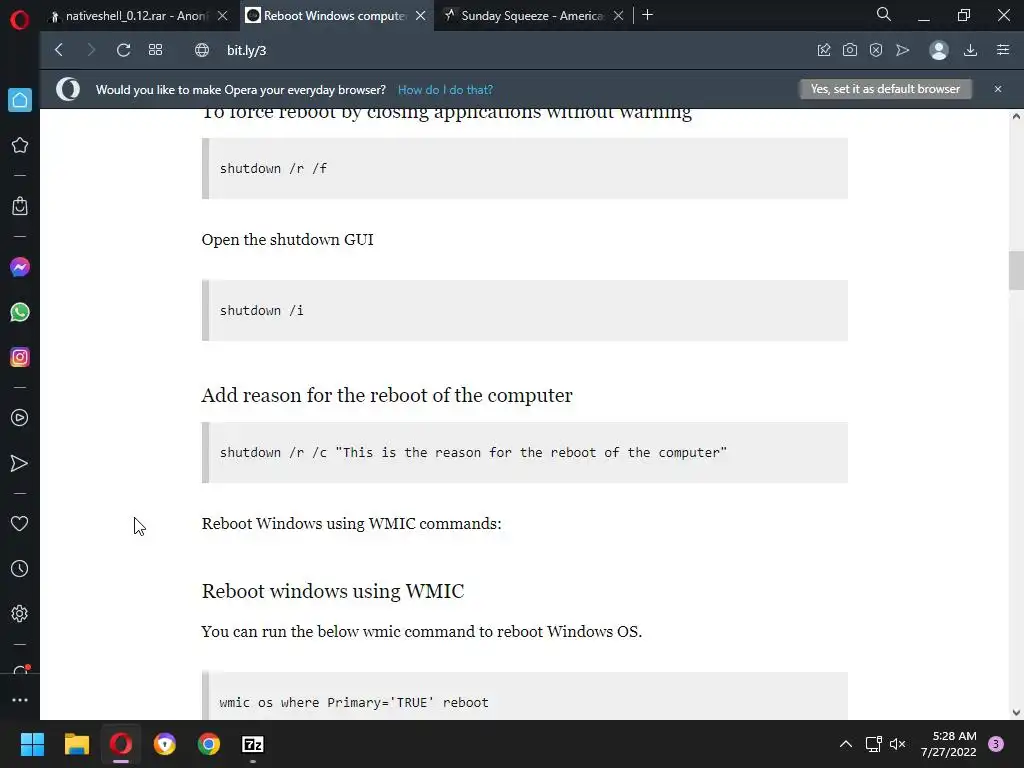Click the page scrollbar thumb
Image resolution: width=1024 pixels, height=768 pixels.
click(1016, 270)
